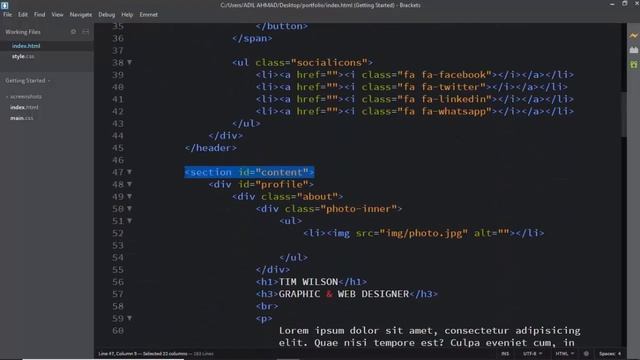Expand the screenshots folder in project tree
The width and height of the screenshot is (640, 360).
[x=24, y=97]
